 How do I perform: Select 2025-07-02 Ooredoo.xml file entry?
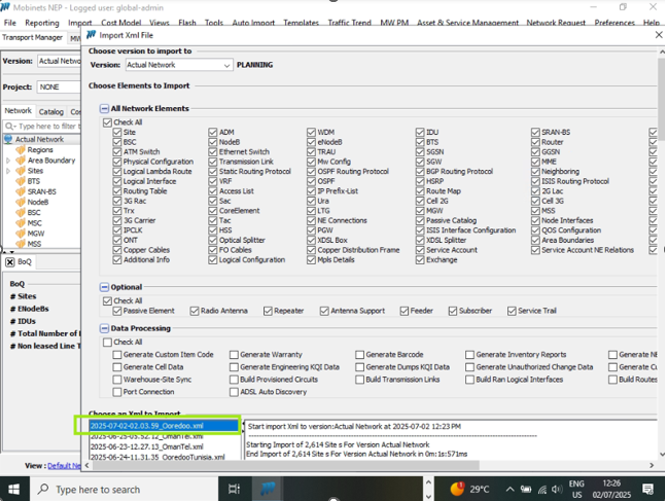tap(160, 425)
